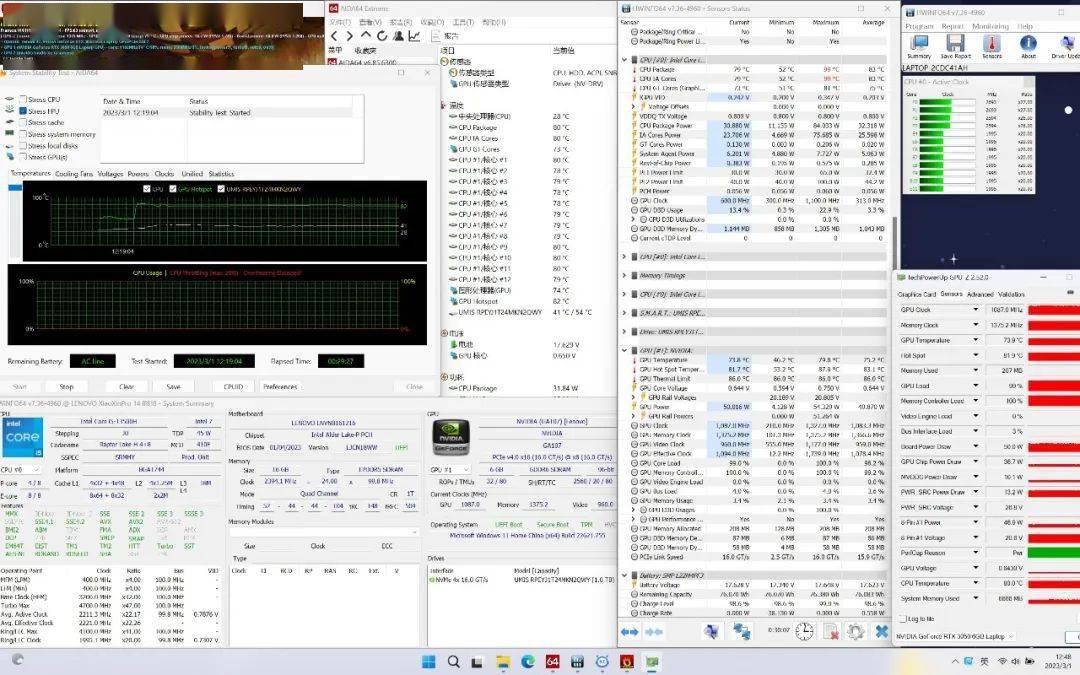Enable the Stress GPU(s) checkbox
This screenshot has height=675, width=1080.
pyautogui.click(x=23, y=157)
